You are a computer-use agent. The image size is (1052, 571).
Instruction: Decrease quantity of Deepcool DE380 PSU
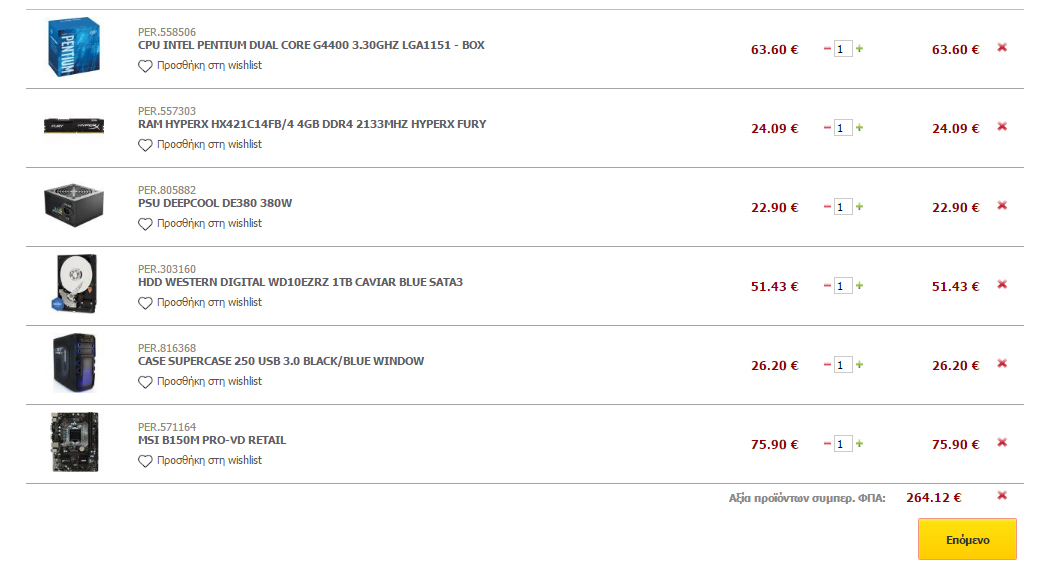(827, 207)
